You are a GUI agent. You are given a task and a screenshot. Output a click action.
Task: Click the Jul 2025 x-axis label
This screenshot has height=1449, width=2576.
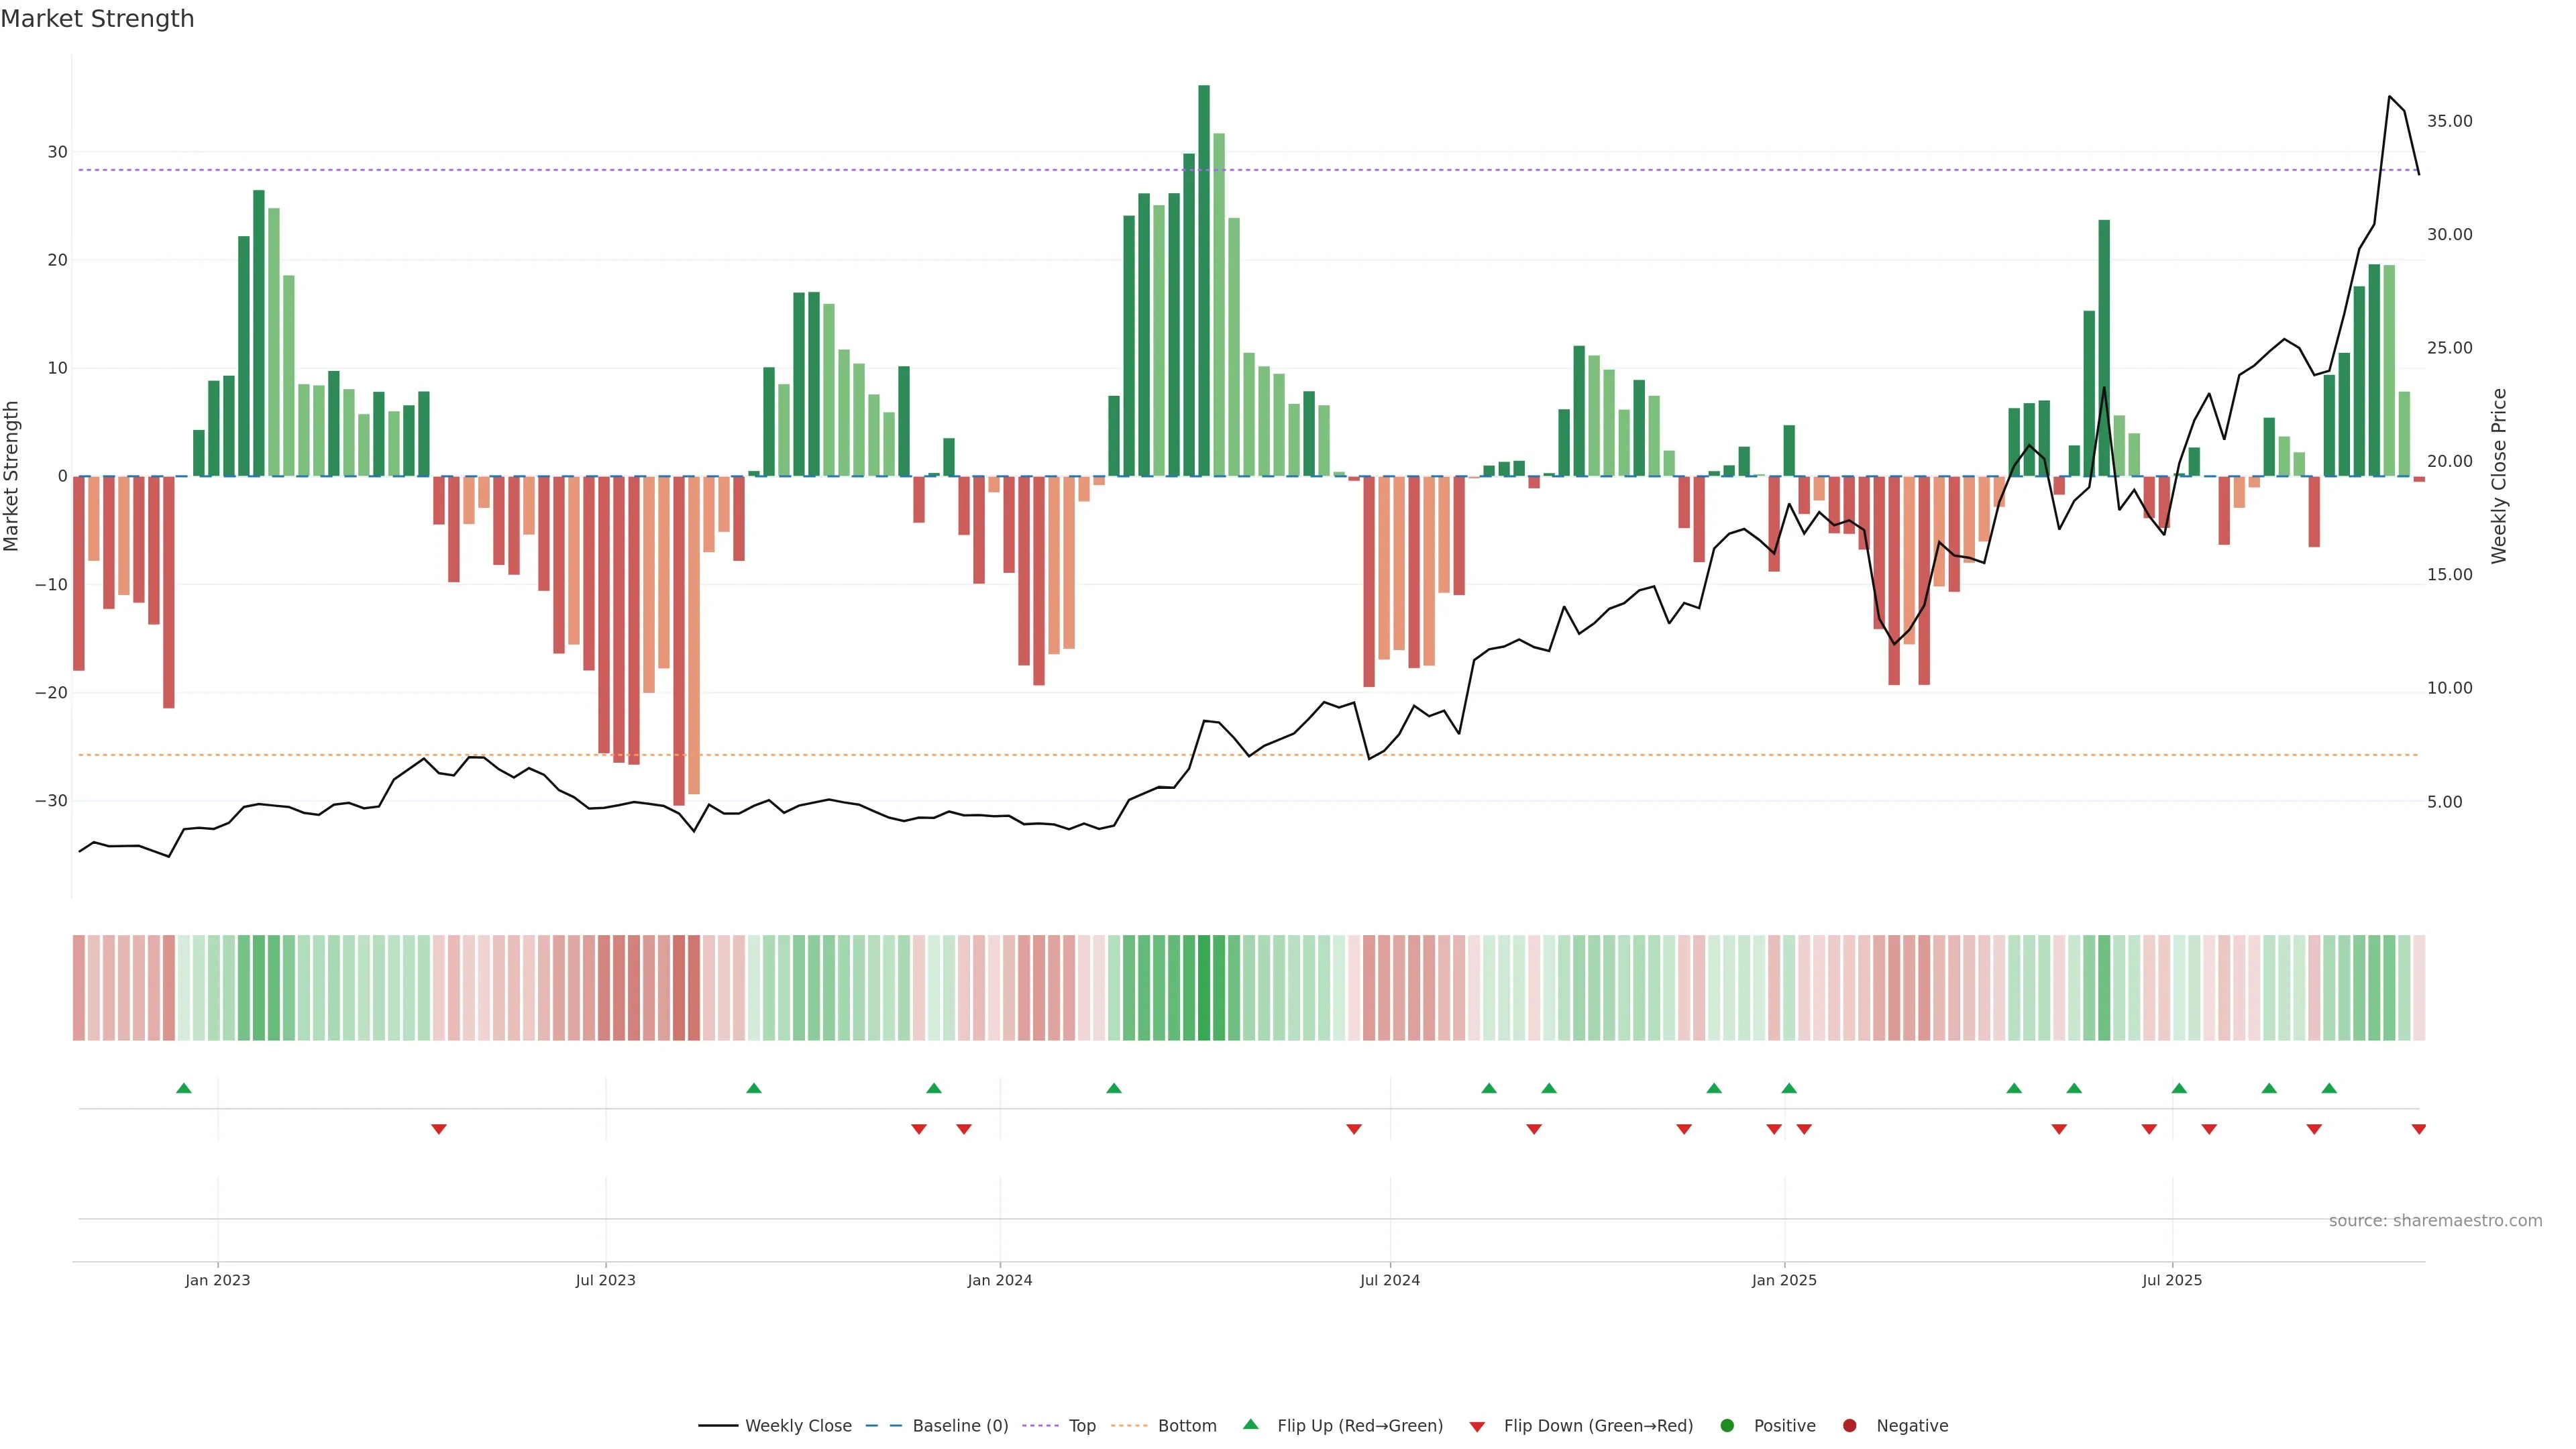[x=2172, y=1280]
